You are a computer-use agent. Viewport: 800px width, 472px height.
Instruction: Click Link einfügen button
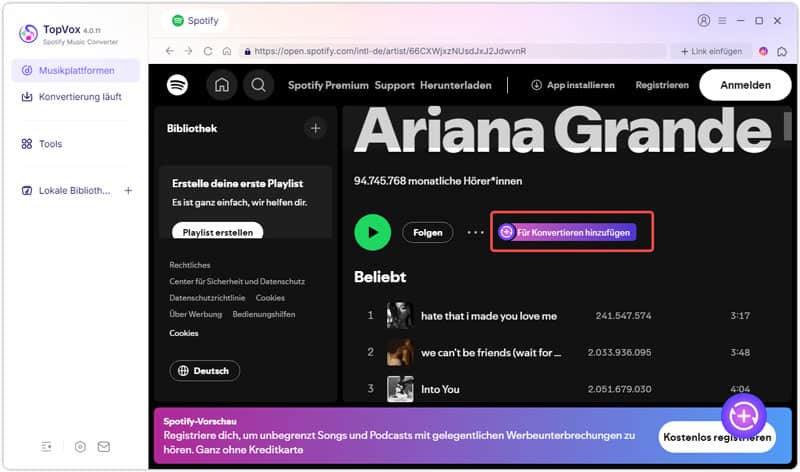click(711, 51)
